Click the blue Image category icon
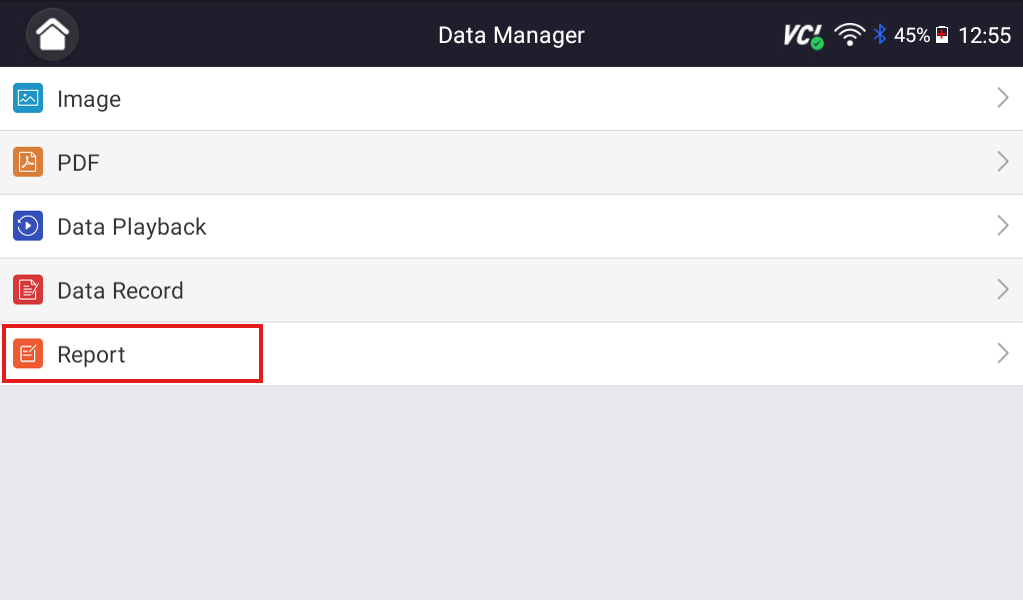 click(28, 98)
